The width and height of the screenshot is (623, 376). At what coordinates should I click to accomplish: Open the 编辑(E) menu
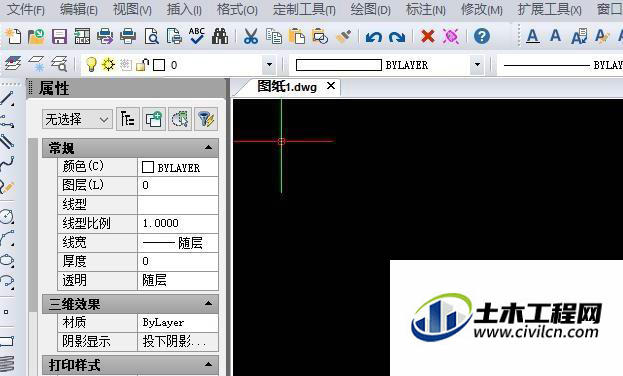pyautogui.click(x=79, y=10)
